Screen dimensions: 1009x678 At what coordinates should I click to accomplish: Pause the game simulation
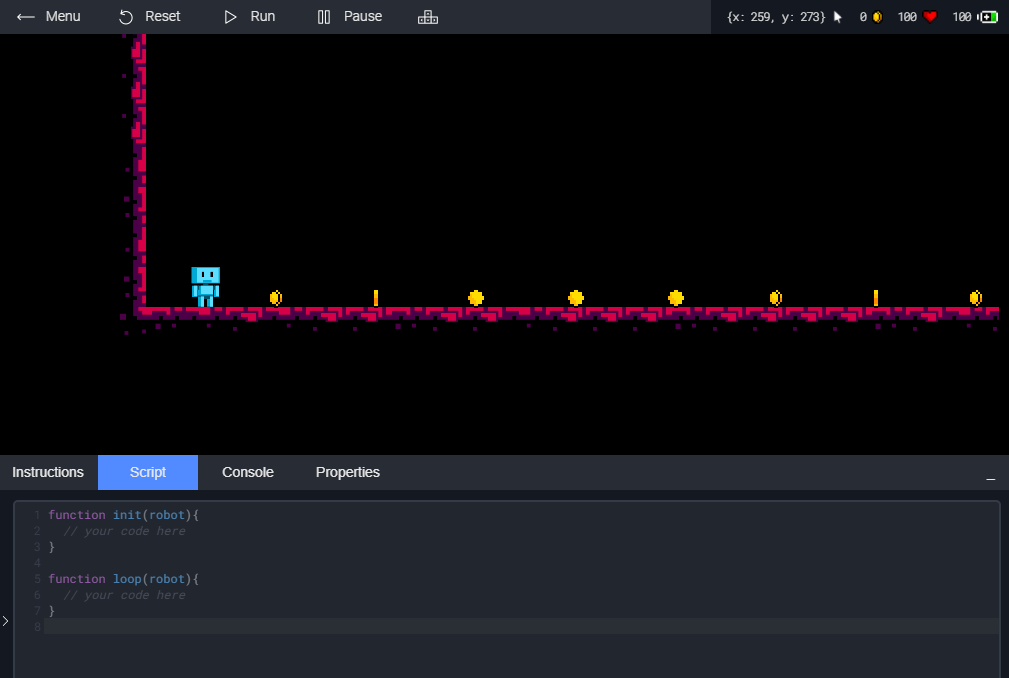(349, 17)
